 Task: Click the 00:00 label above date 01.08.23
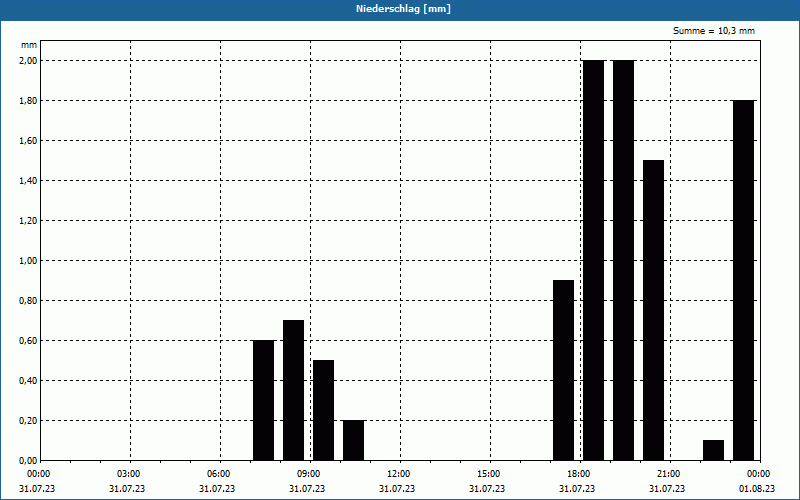tap(760, 474)
